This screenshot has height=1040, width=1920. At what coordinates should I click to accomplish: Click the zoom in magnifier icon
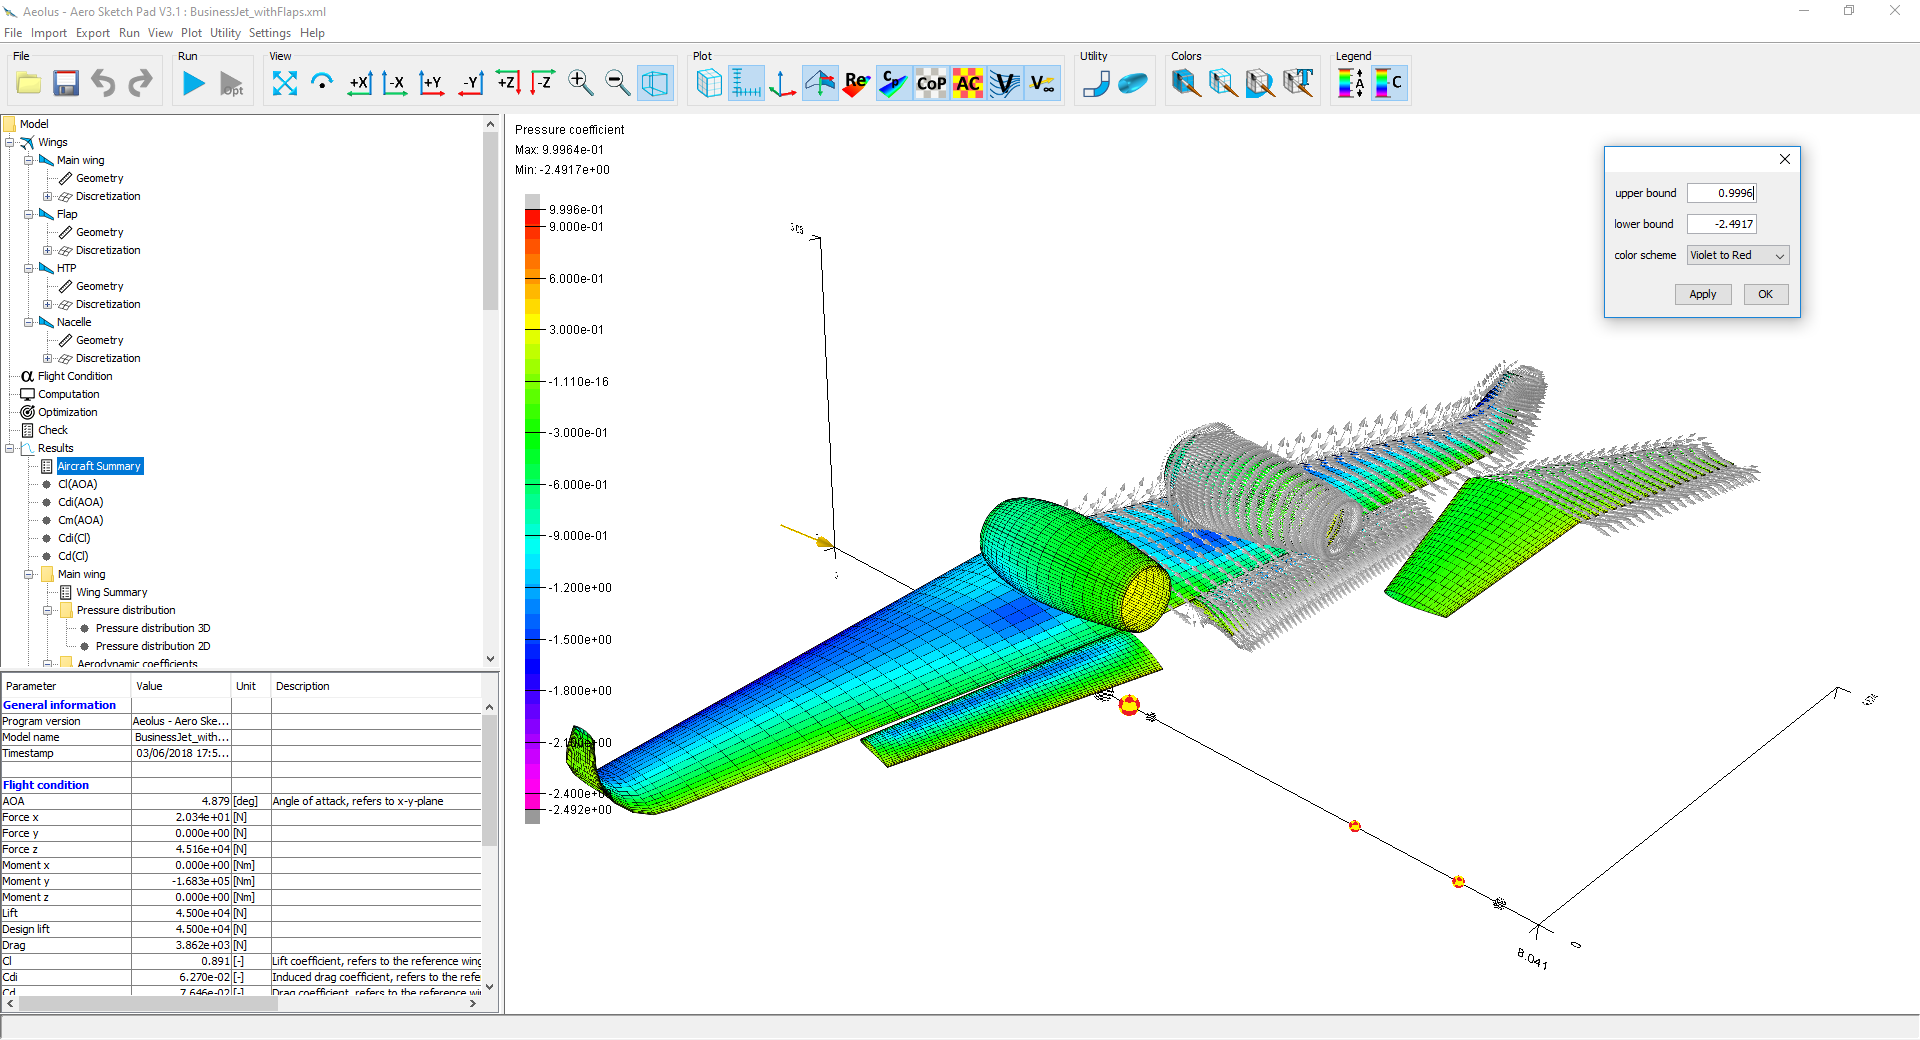click(x=580, y=83)
